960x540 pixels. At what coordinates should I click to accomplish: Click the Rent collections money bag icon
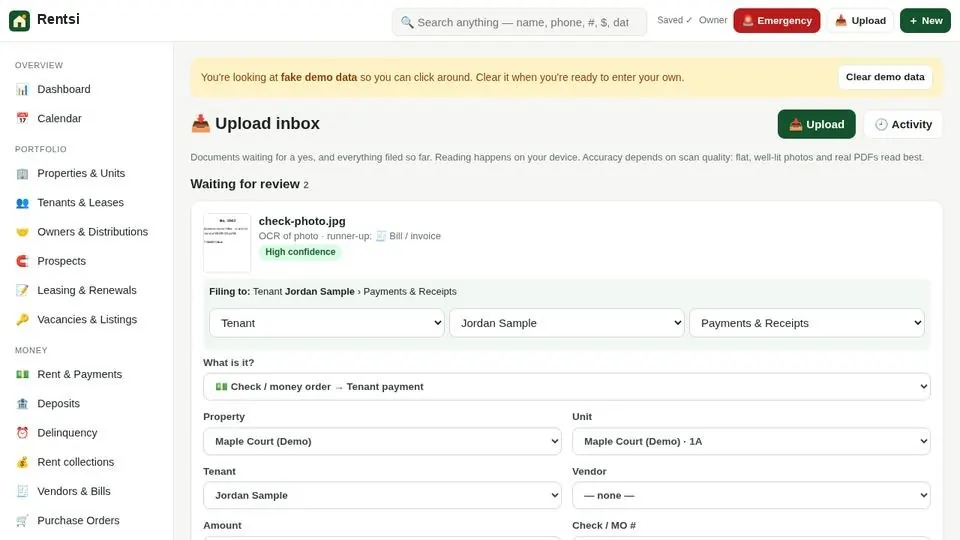coord(22,462)
